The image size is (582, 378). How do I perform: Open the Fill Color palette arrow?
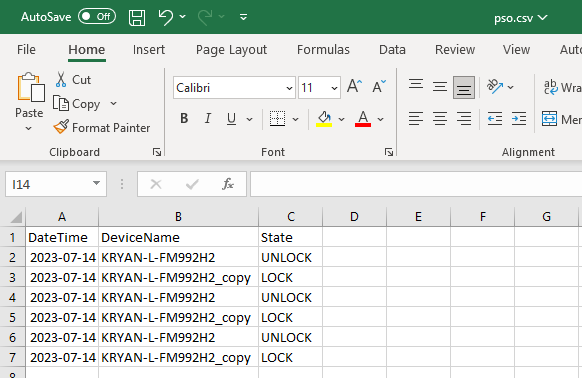[x=341, y=119]
